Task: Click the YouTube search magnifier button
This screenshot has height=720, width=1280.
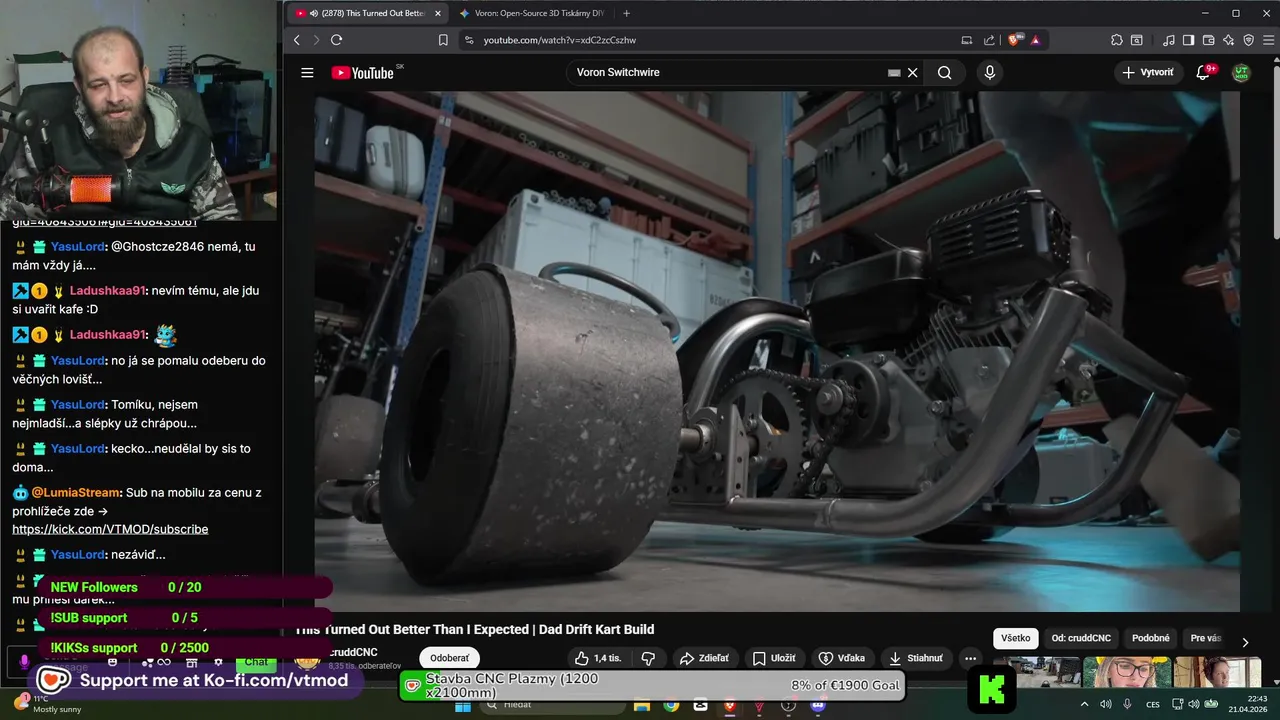Action: click(x=945, y=72)
